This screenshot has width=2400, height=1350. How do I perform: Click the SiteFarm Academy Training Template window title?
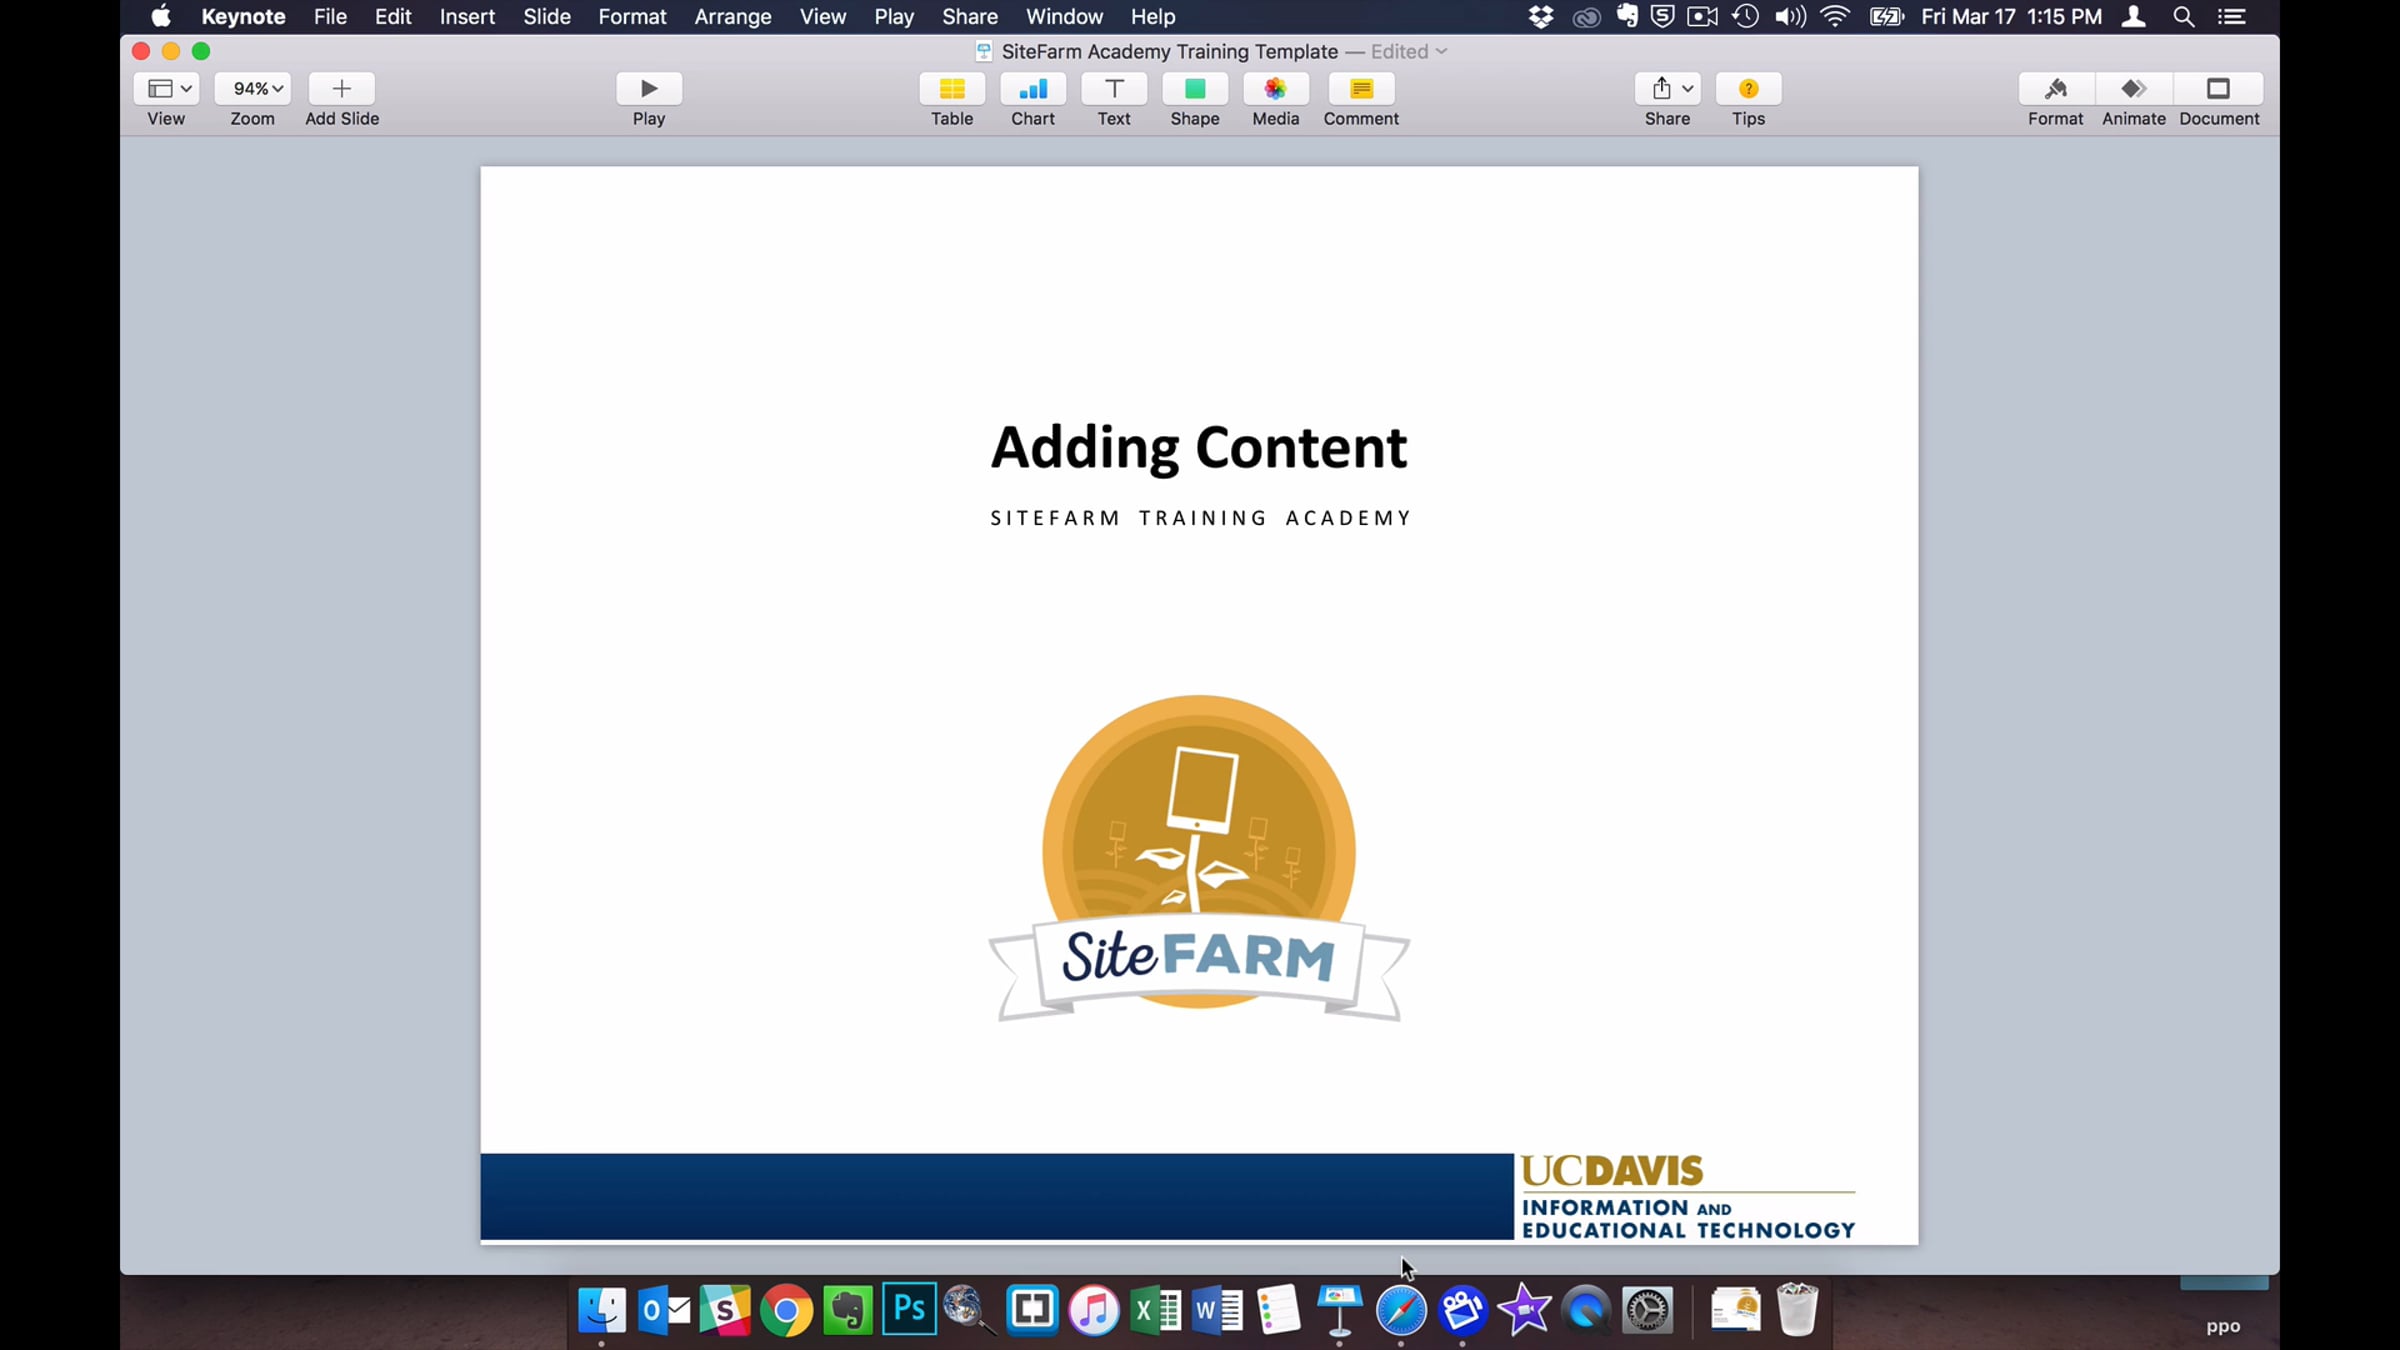(1170, 52)
